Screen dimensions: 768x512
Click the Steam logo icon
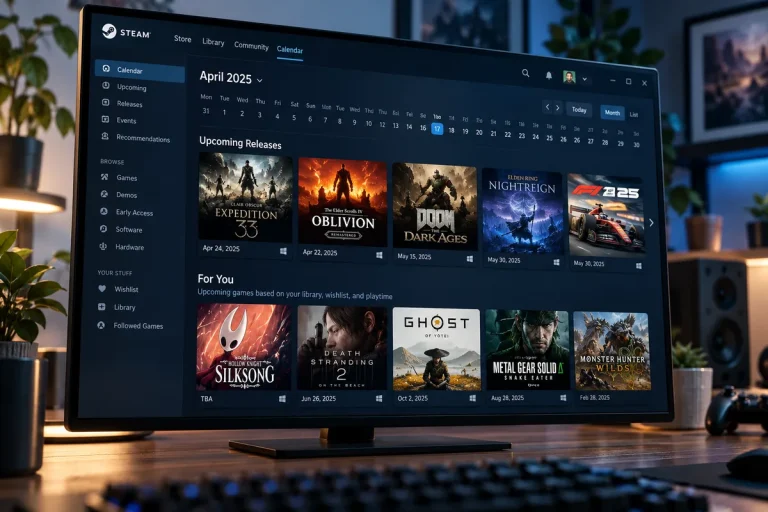[109, 31]
